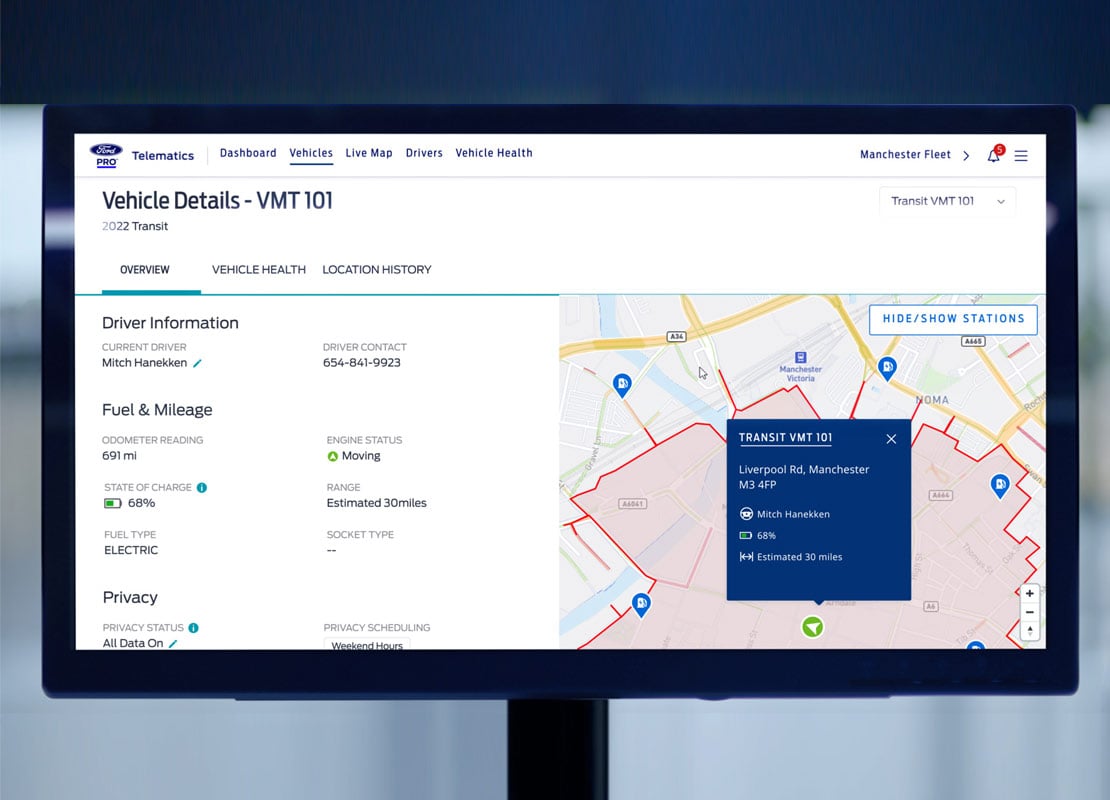Click the driver name Mitch Hanekken in Driver Information
The height and width of the screenshot is (800, 1110).
pyautogui.click(x=144, y=362)
